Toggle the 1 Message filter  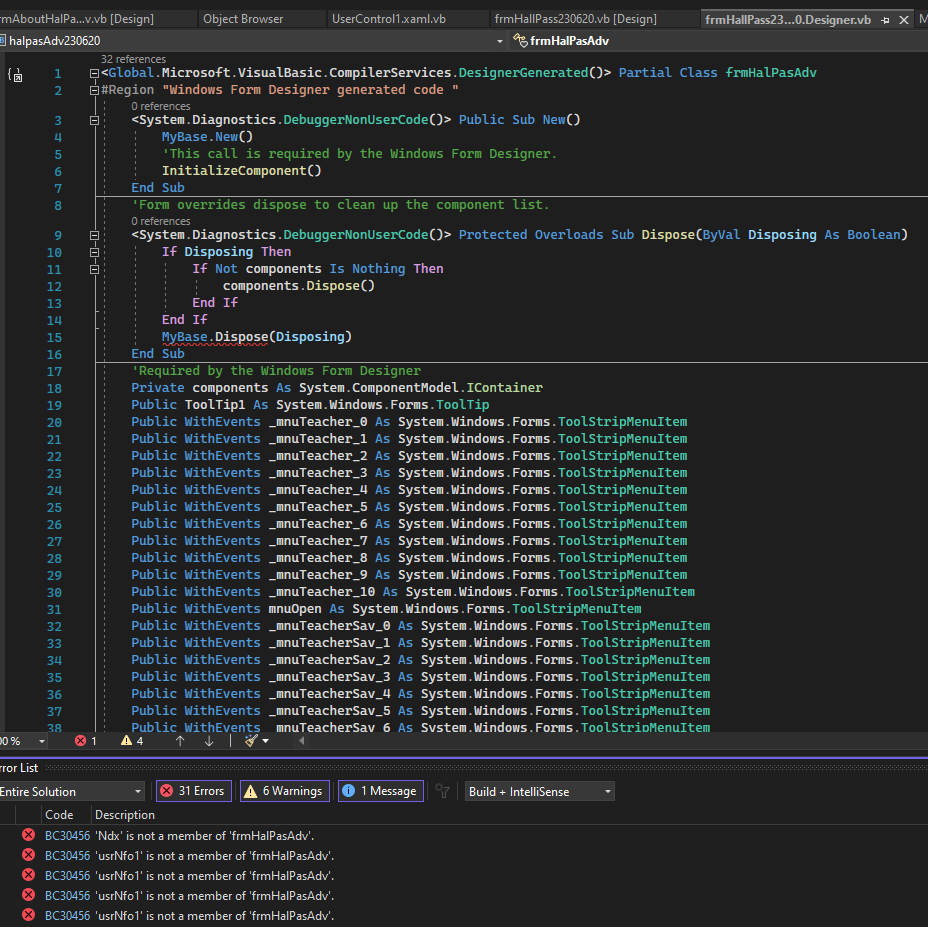pyautogui.click(x=381, y=791)
